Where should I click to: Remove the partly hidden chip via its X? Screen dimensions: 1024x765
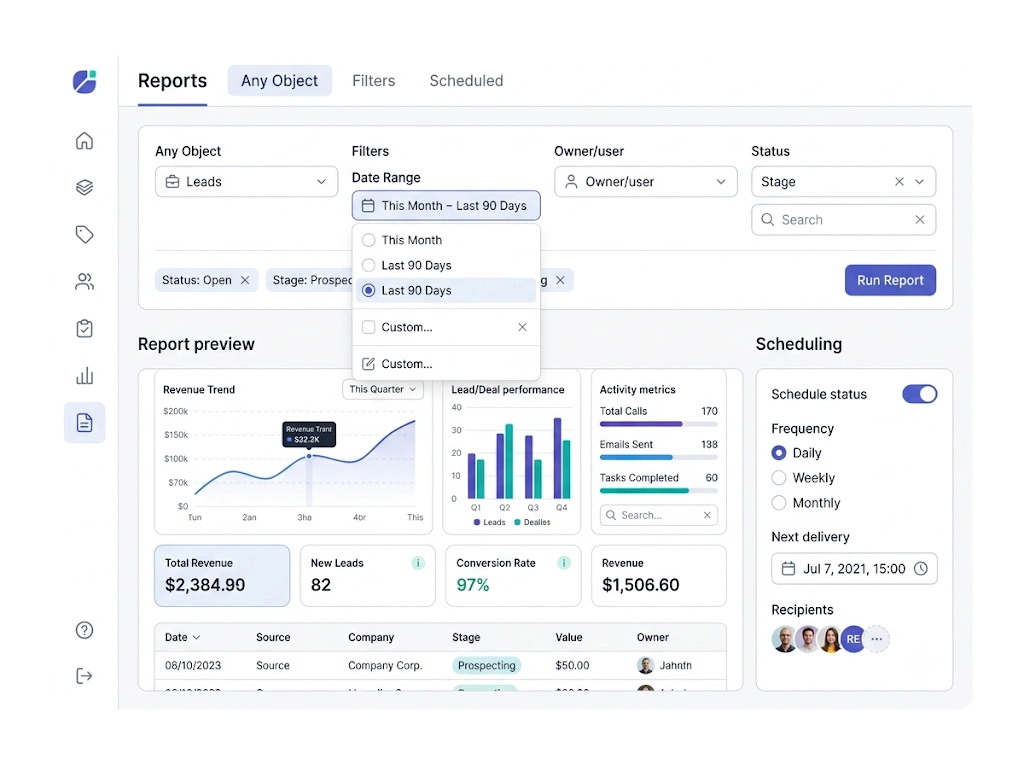[x=560, y=280]
